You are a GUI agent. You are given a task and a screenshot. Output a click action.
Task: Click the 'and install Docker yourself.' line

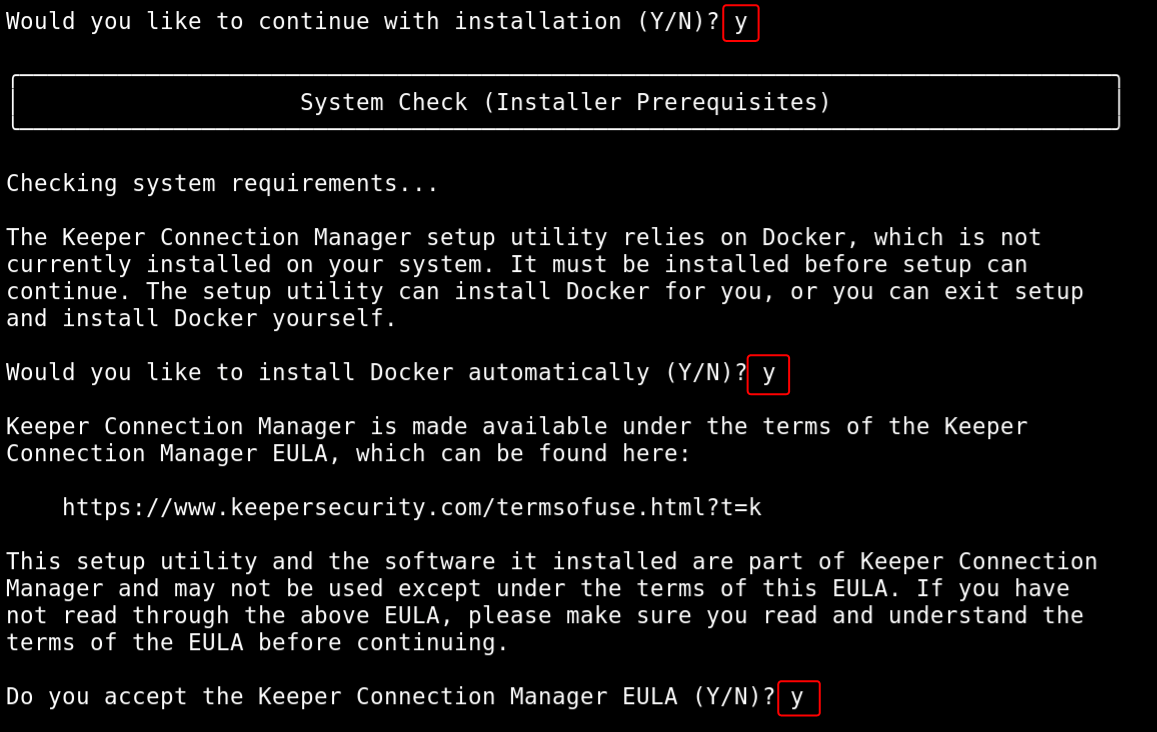click(x=201, y=319)
